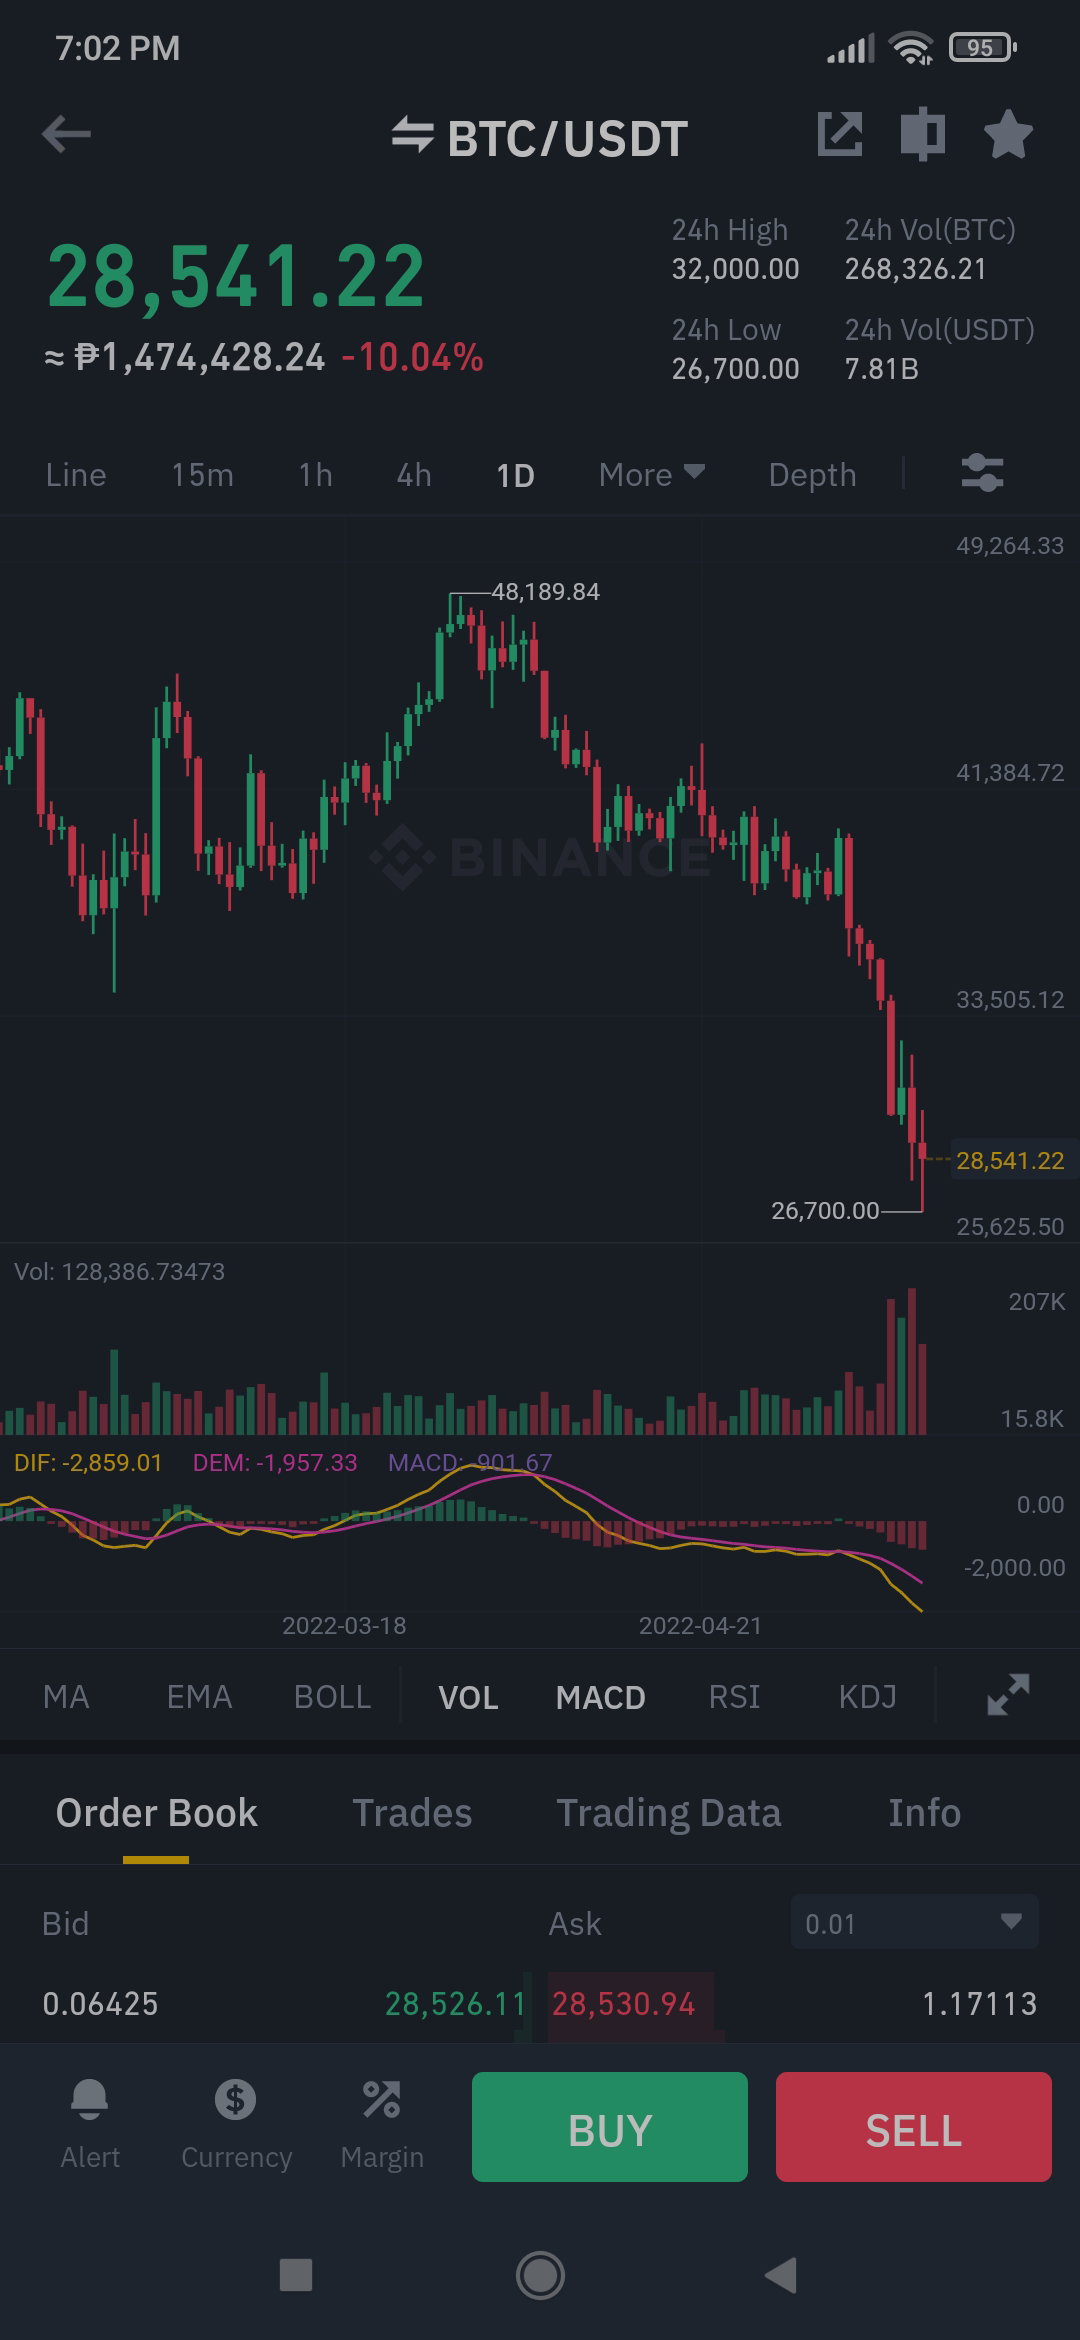Open chart settings sliders icon

pos(982,473)
